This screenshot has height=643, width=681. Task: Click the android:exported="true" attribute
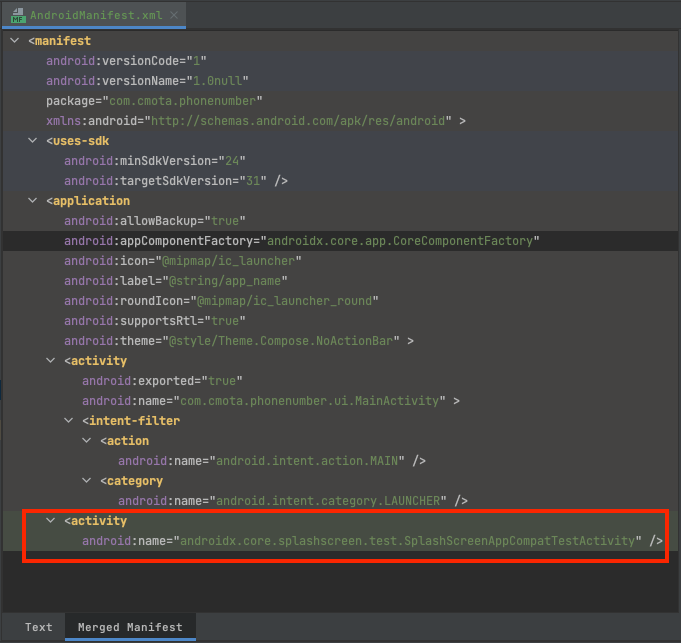(x=162, y=380)
